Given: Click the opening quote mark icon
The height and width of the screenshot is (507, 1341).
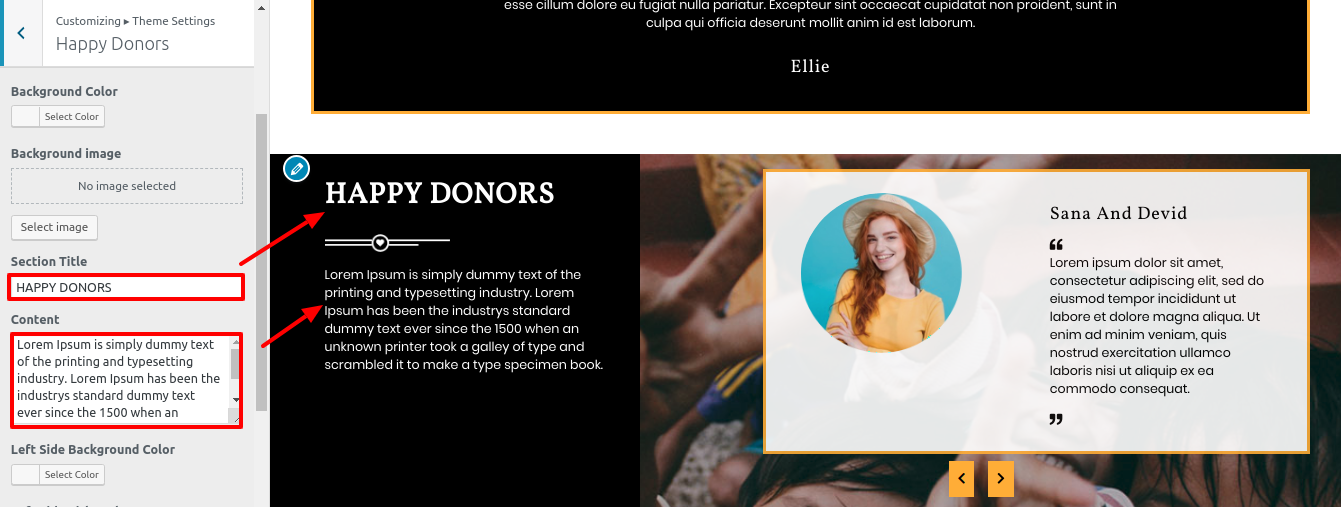Looking at the screenshot, I should (x=1056, y=244).
